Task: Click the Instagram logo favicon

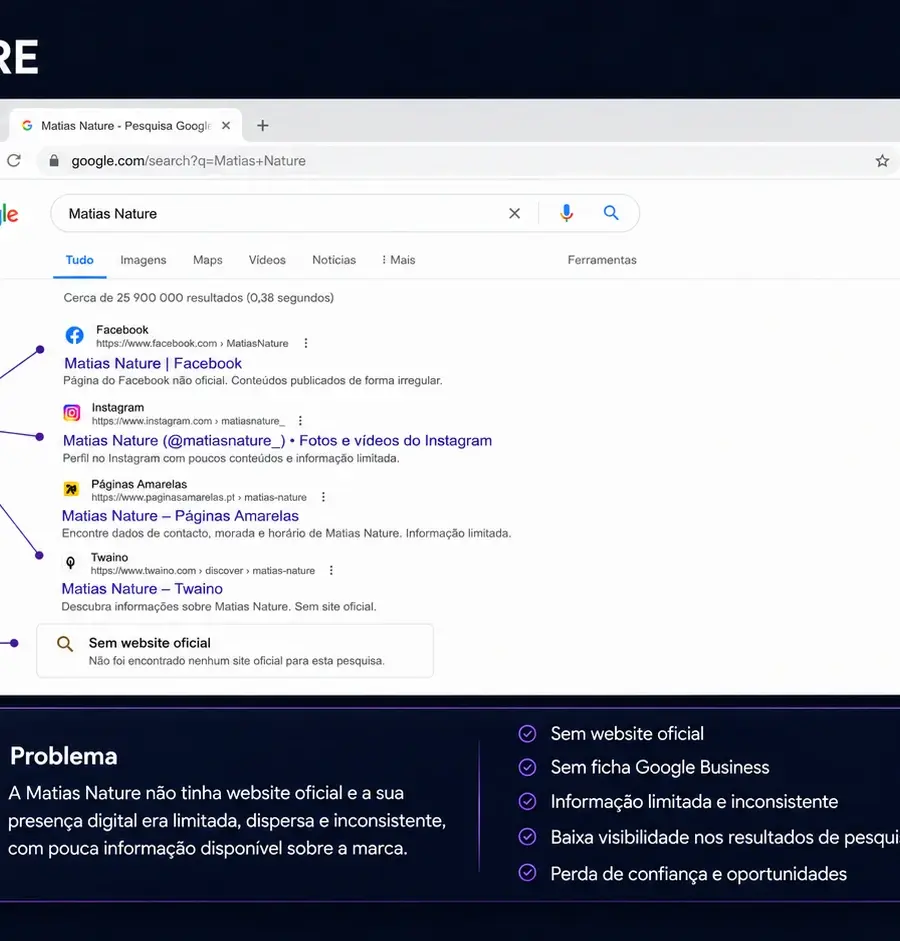Action: 72,413
